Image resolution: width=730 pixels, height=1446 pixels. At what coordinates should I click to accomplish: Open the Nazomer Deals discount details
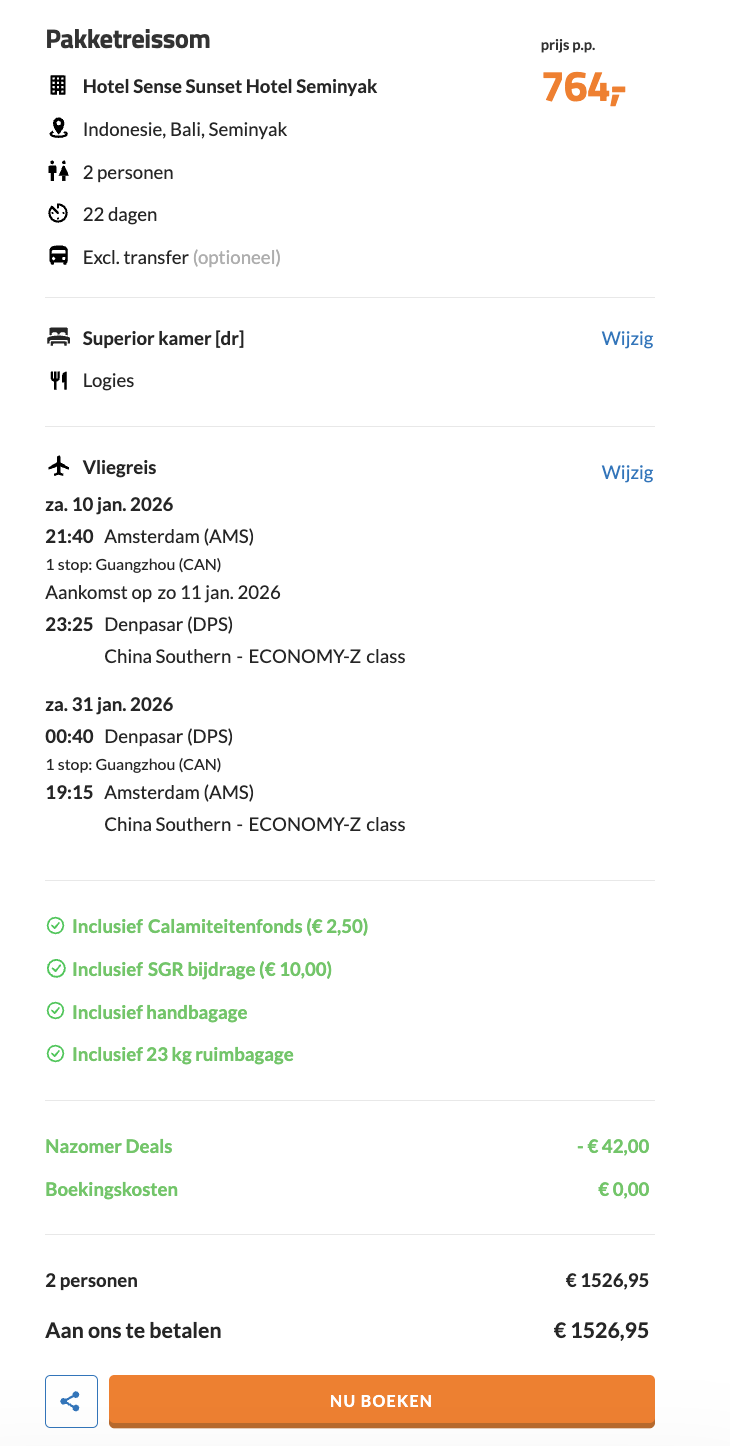click(108, 1146)
